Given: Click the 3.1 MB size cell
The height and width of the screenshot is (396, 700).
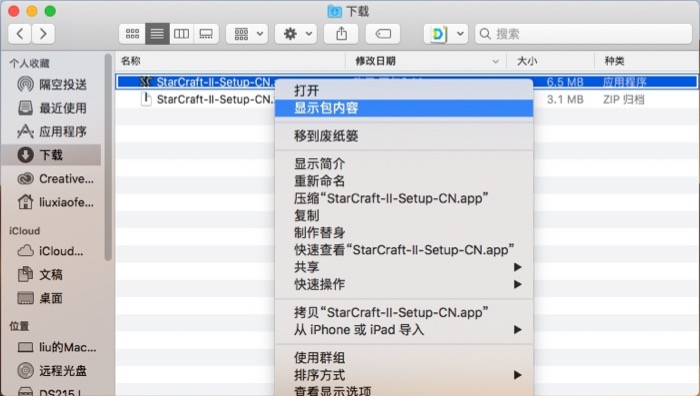Looking at the screenshot, I should coord(565,99).
